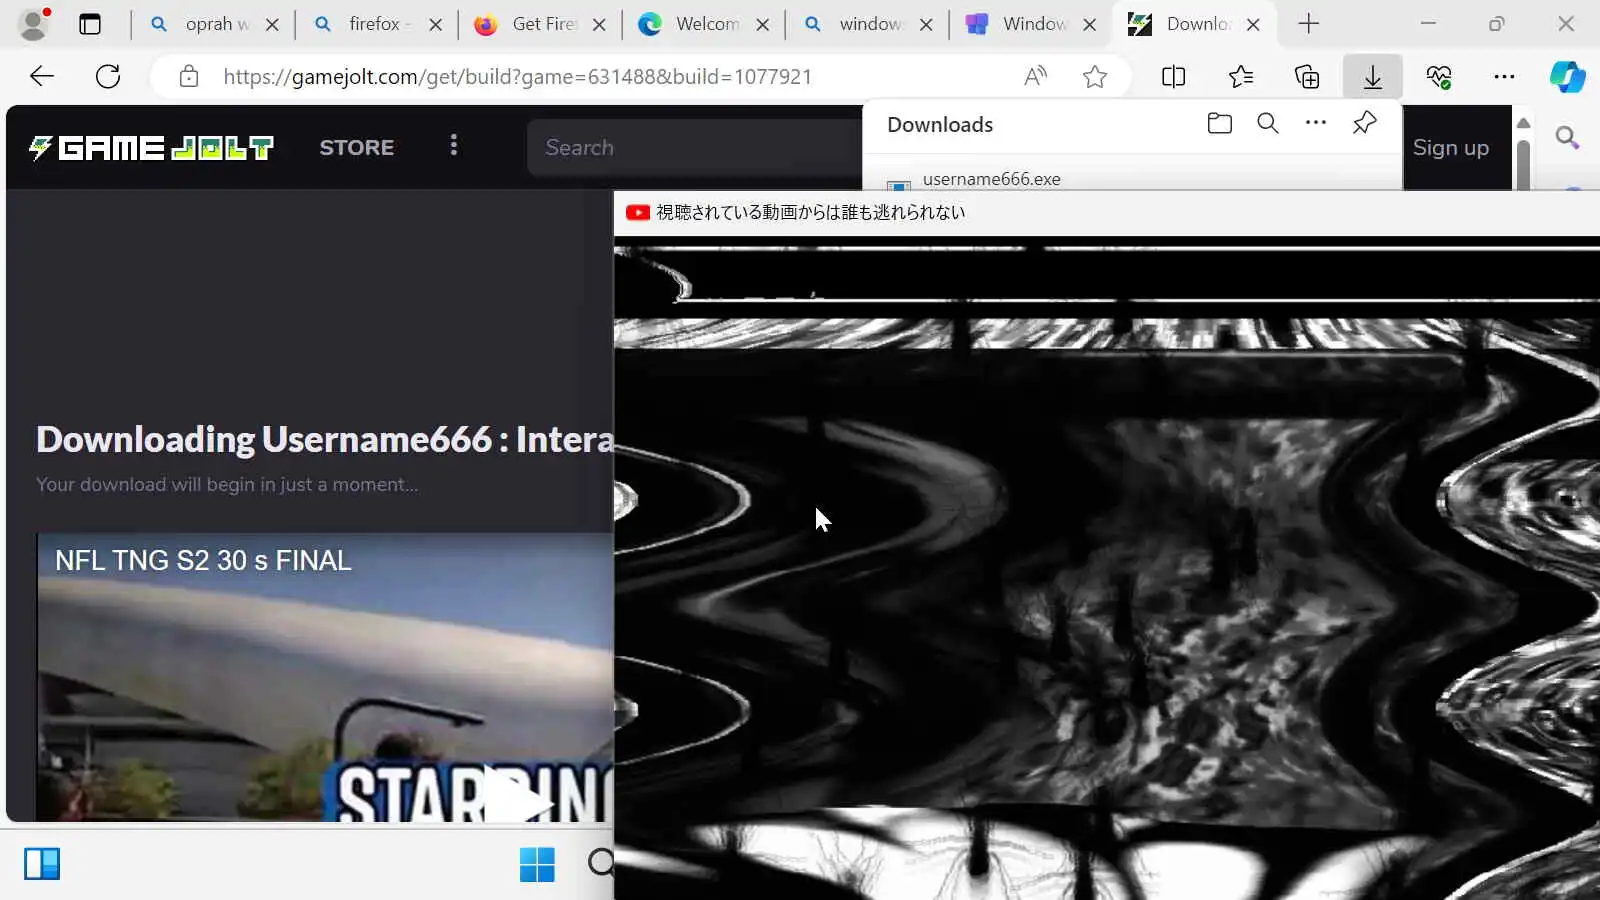
Task: Reload the current page
Action: click(x=108, y=76)
